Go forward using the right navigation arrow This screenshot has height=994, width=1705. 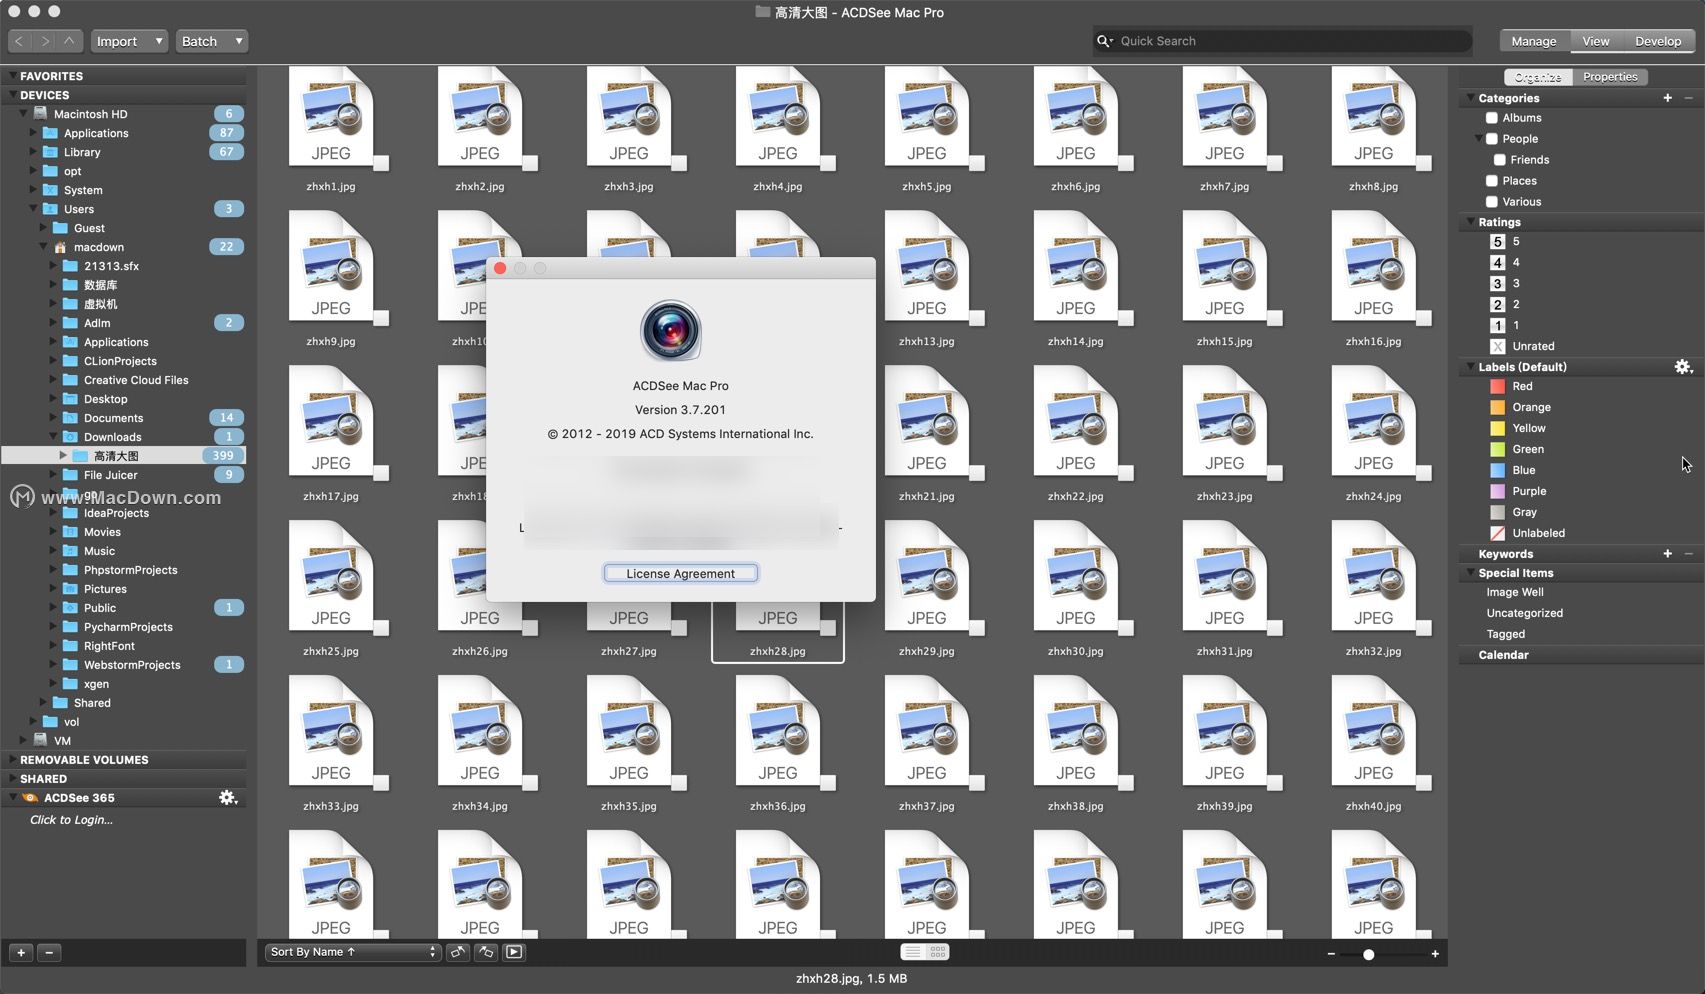tap(45, 41)
